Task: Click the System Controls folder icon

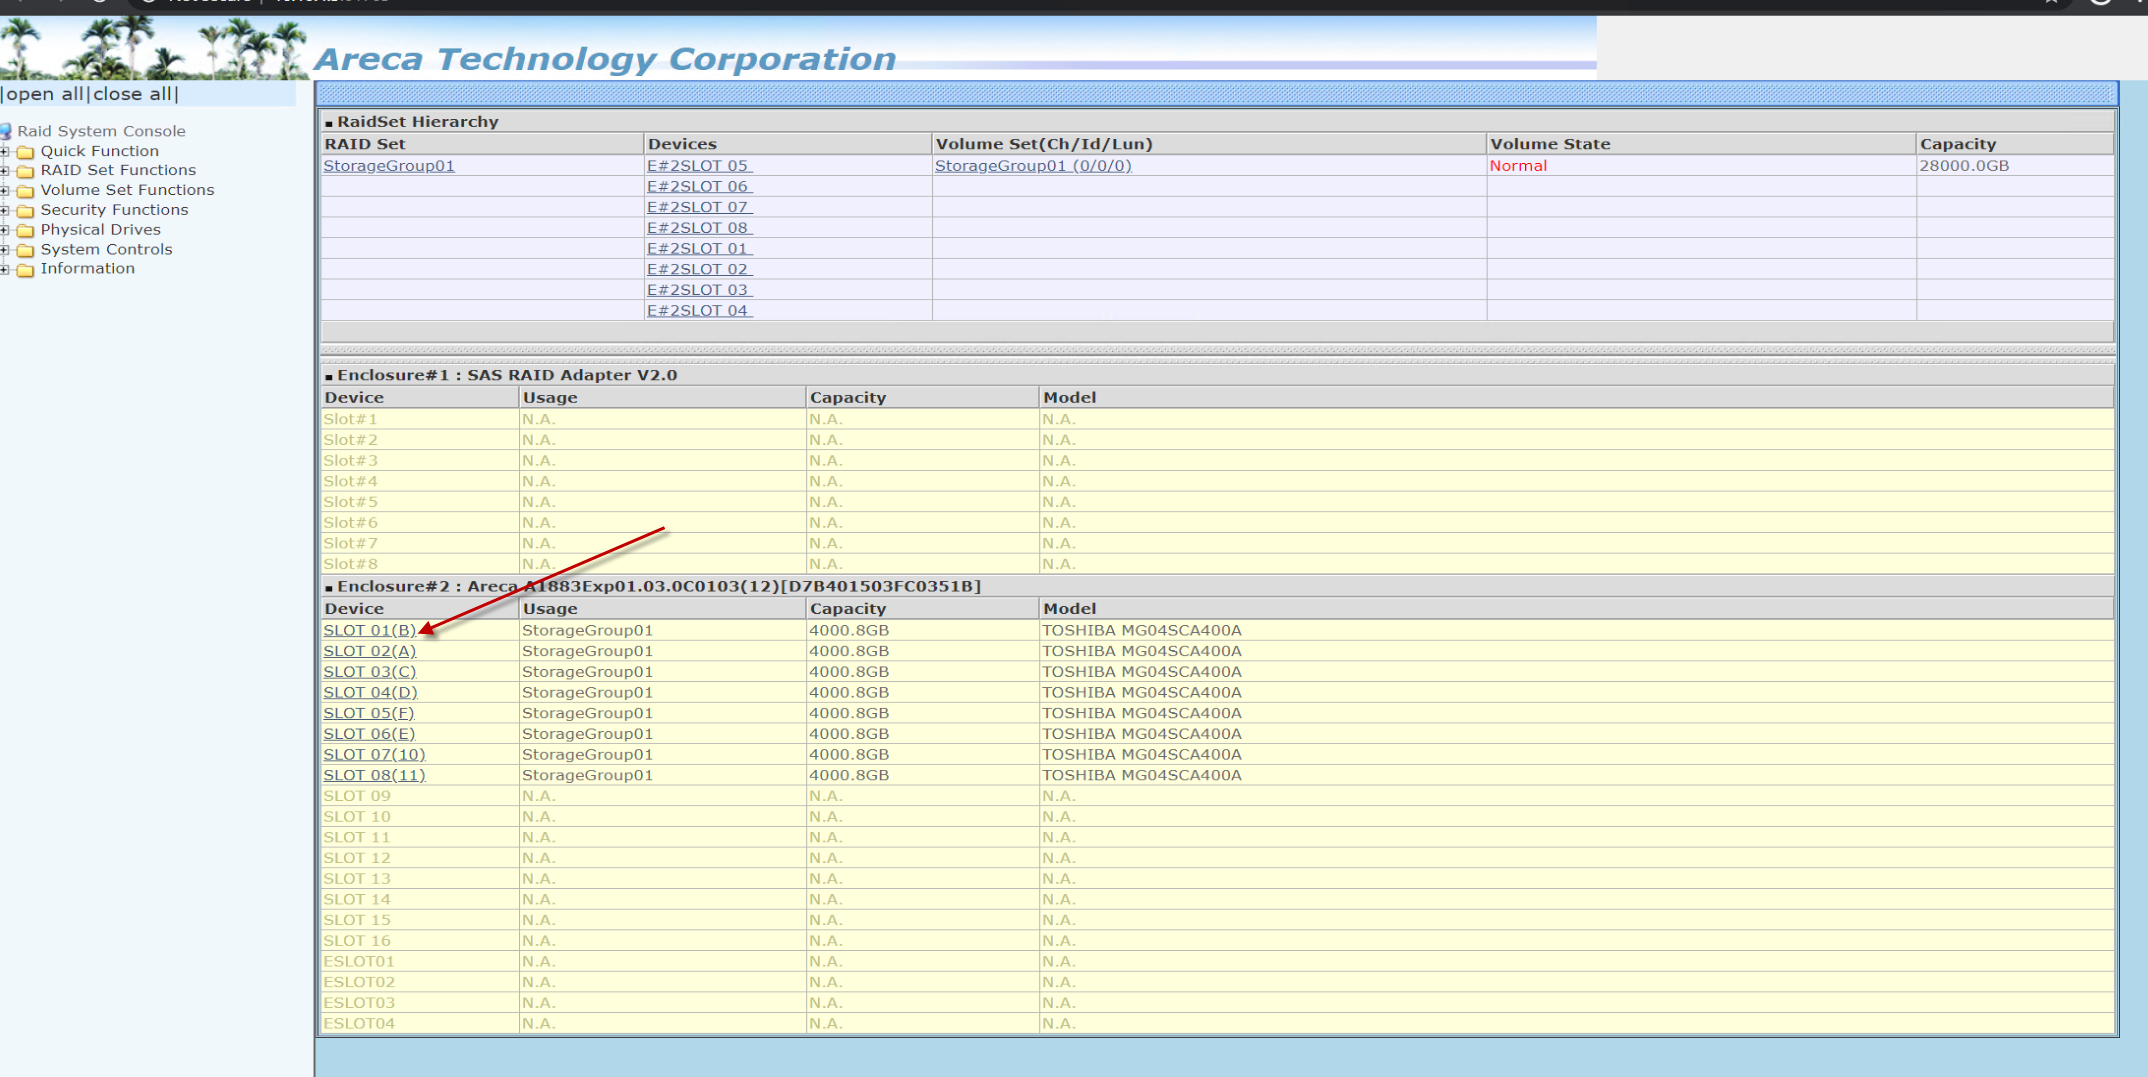Action: coord(26,250)
